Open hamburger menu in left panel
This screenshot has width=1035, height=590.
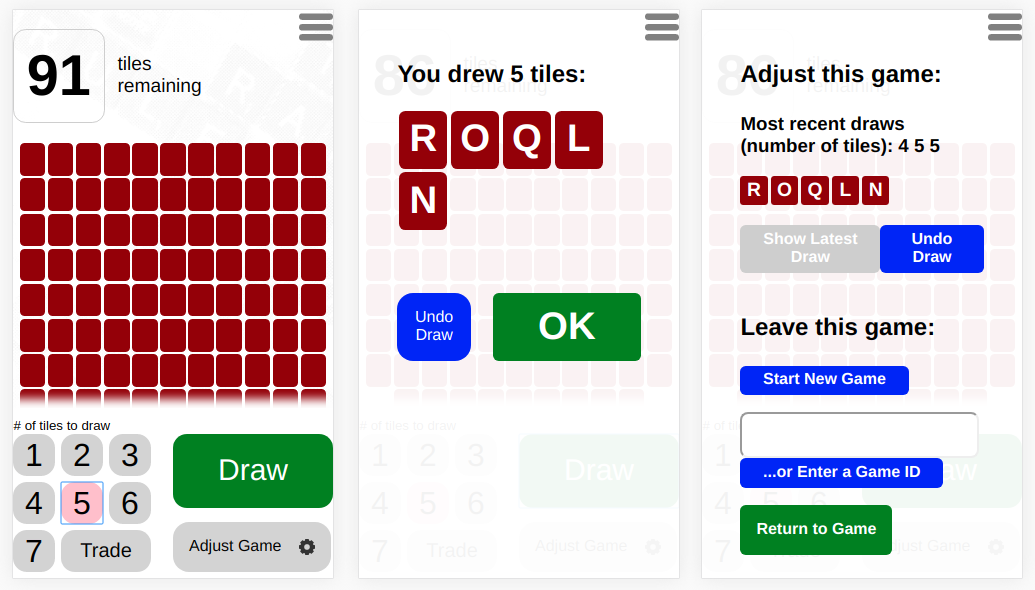tap(316, 27)
